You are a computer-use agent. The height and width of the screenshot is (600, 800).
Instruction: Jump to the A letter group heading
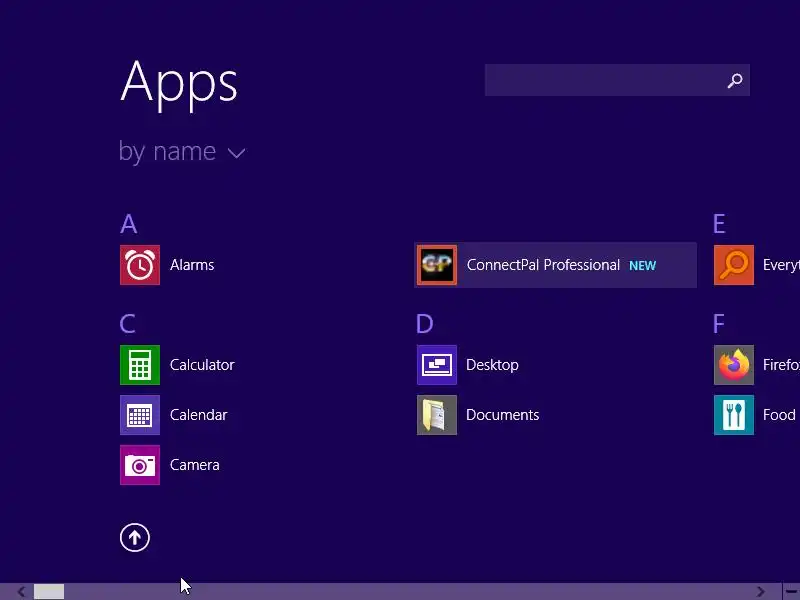(129, 224)
